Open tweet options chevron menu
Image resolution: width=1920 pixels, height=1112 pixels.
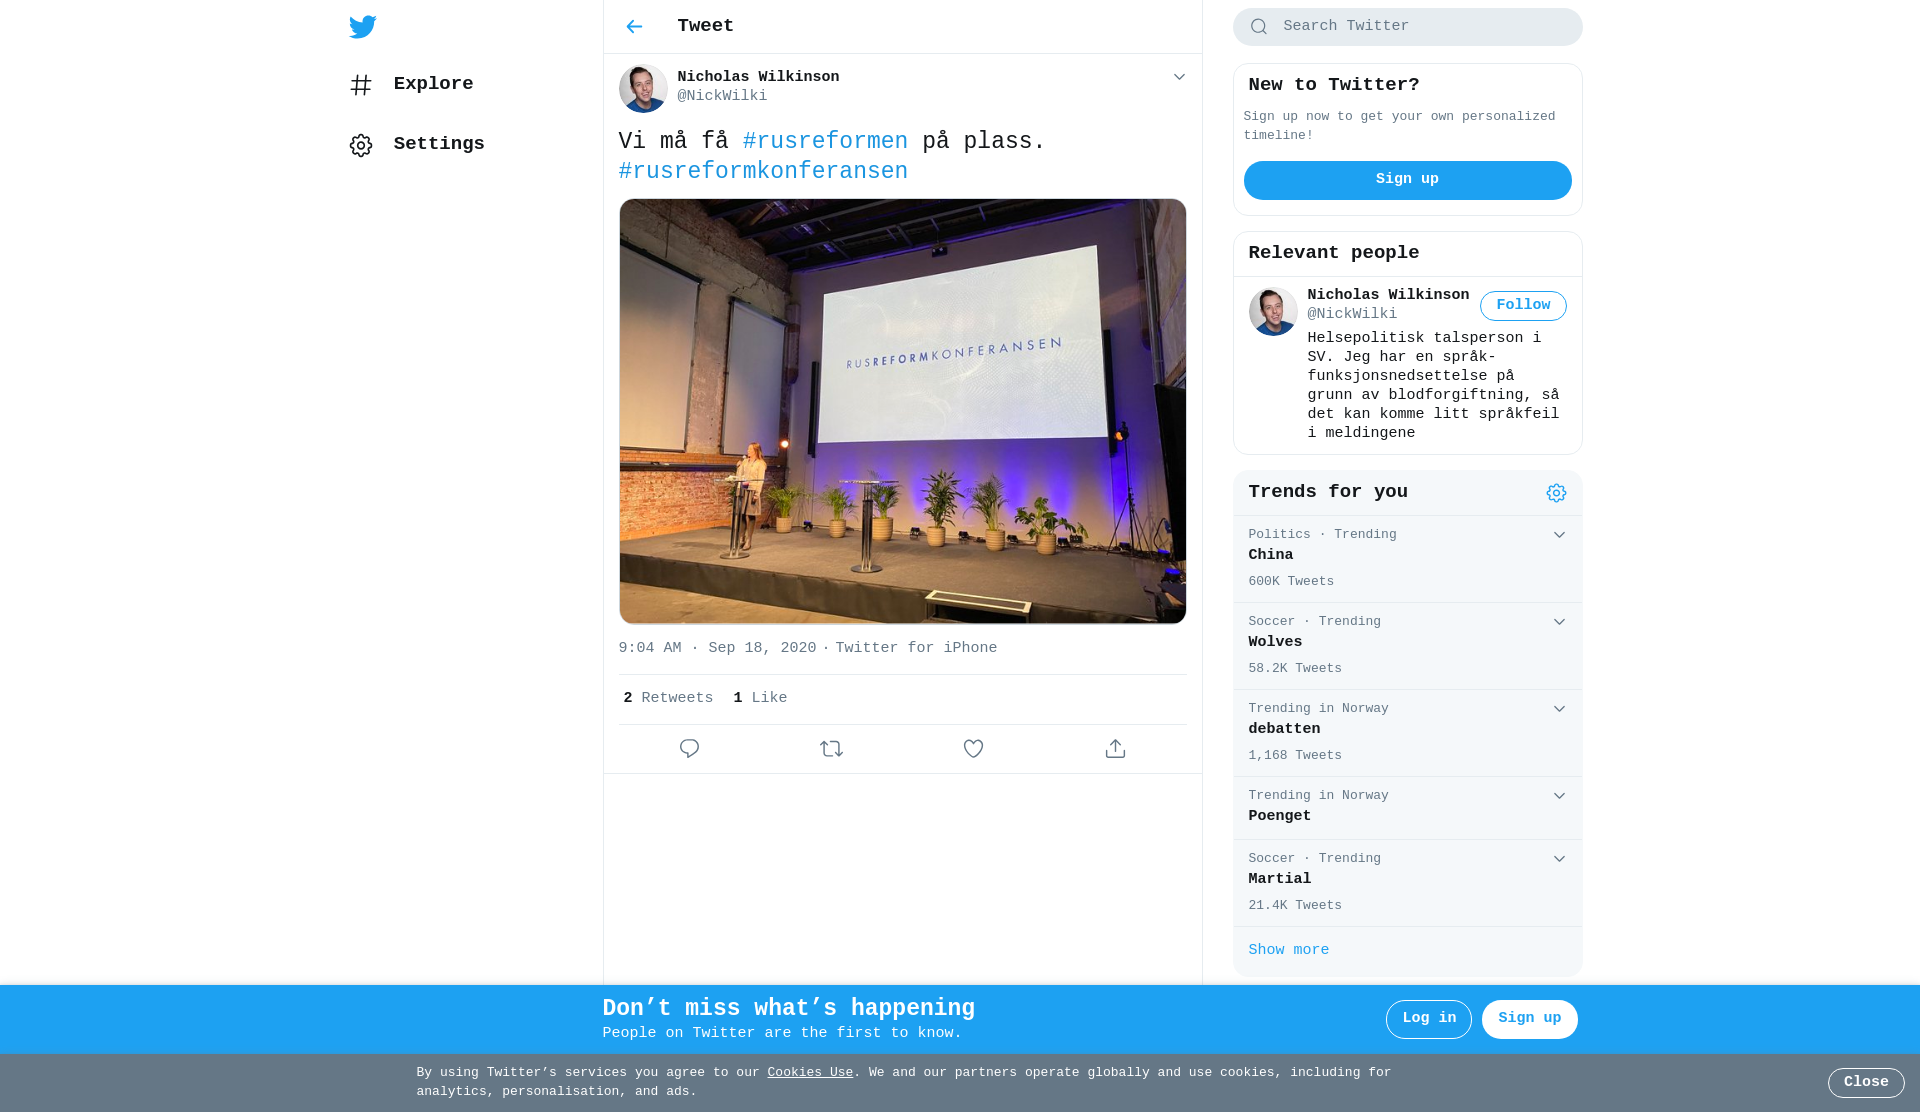(x=1179, y=77)
